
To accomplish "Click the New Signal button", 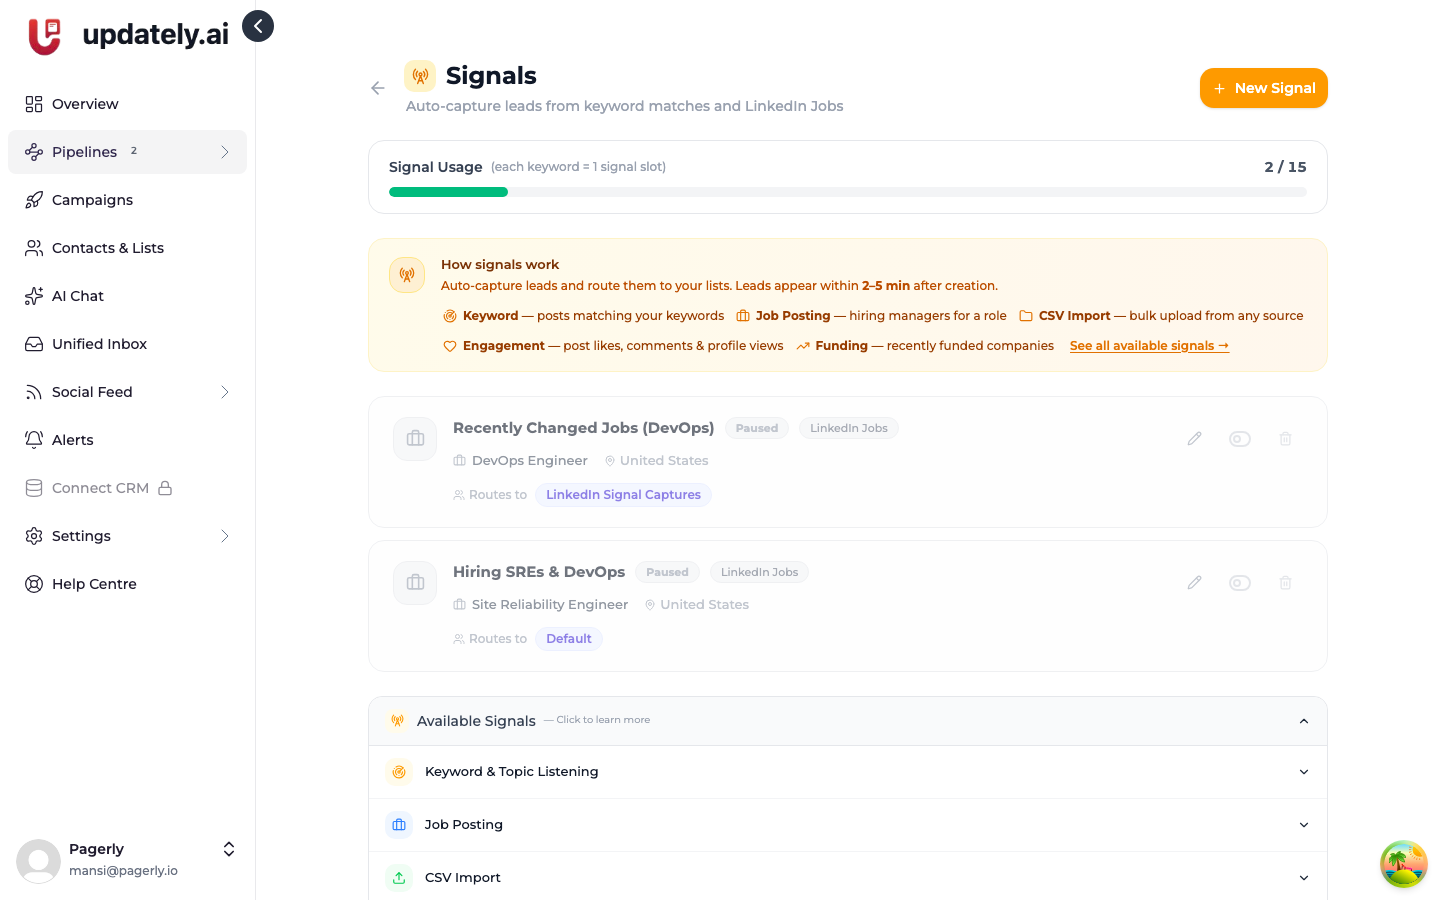I will [x=1264, y=88].
